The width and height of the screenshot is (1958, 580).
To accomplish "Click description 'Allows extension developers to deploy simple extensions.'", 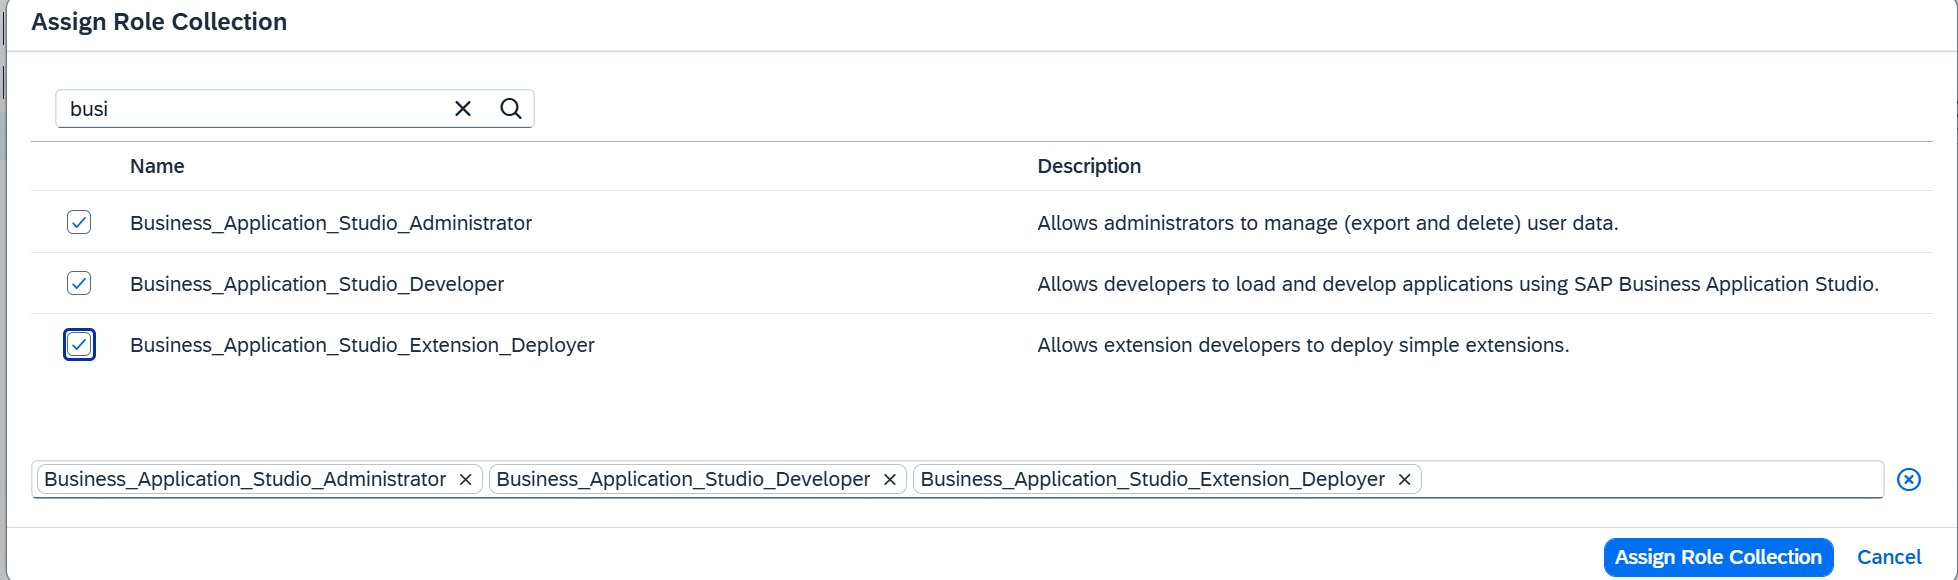I will [x=1303, y=345].
